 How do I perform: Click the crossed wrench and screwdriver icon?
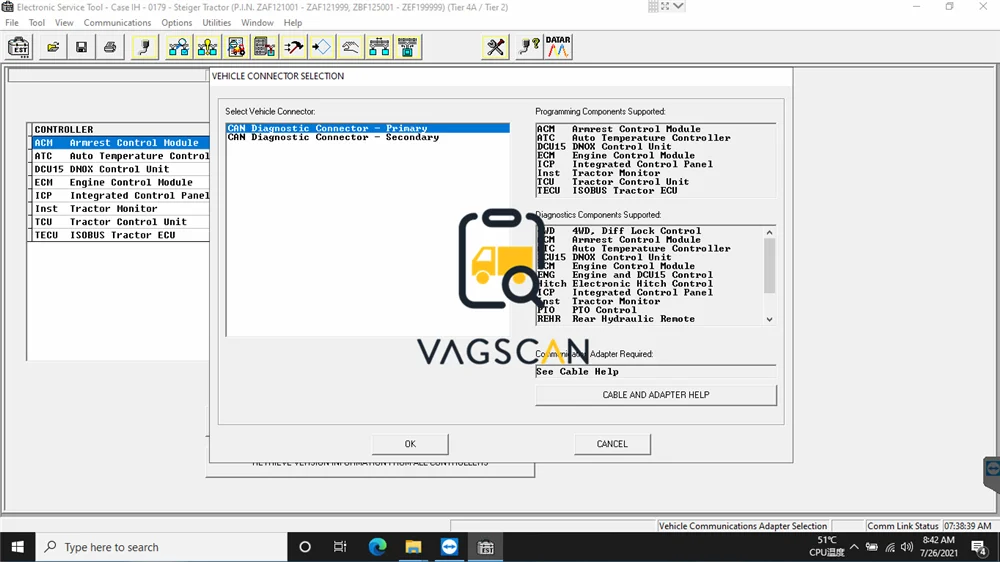495,47
